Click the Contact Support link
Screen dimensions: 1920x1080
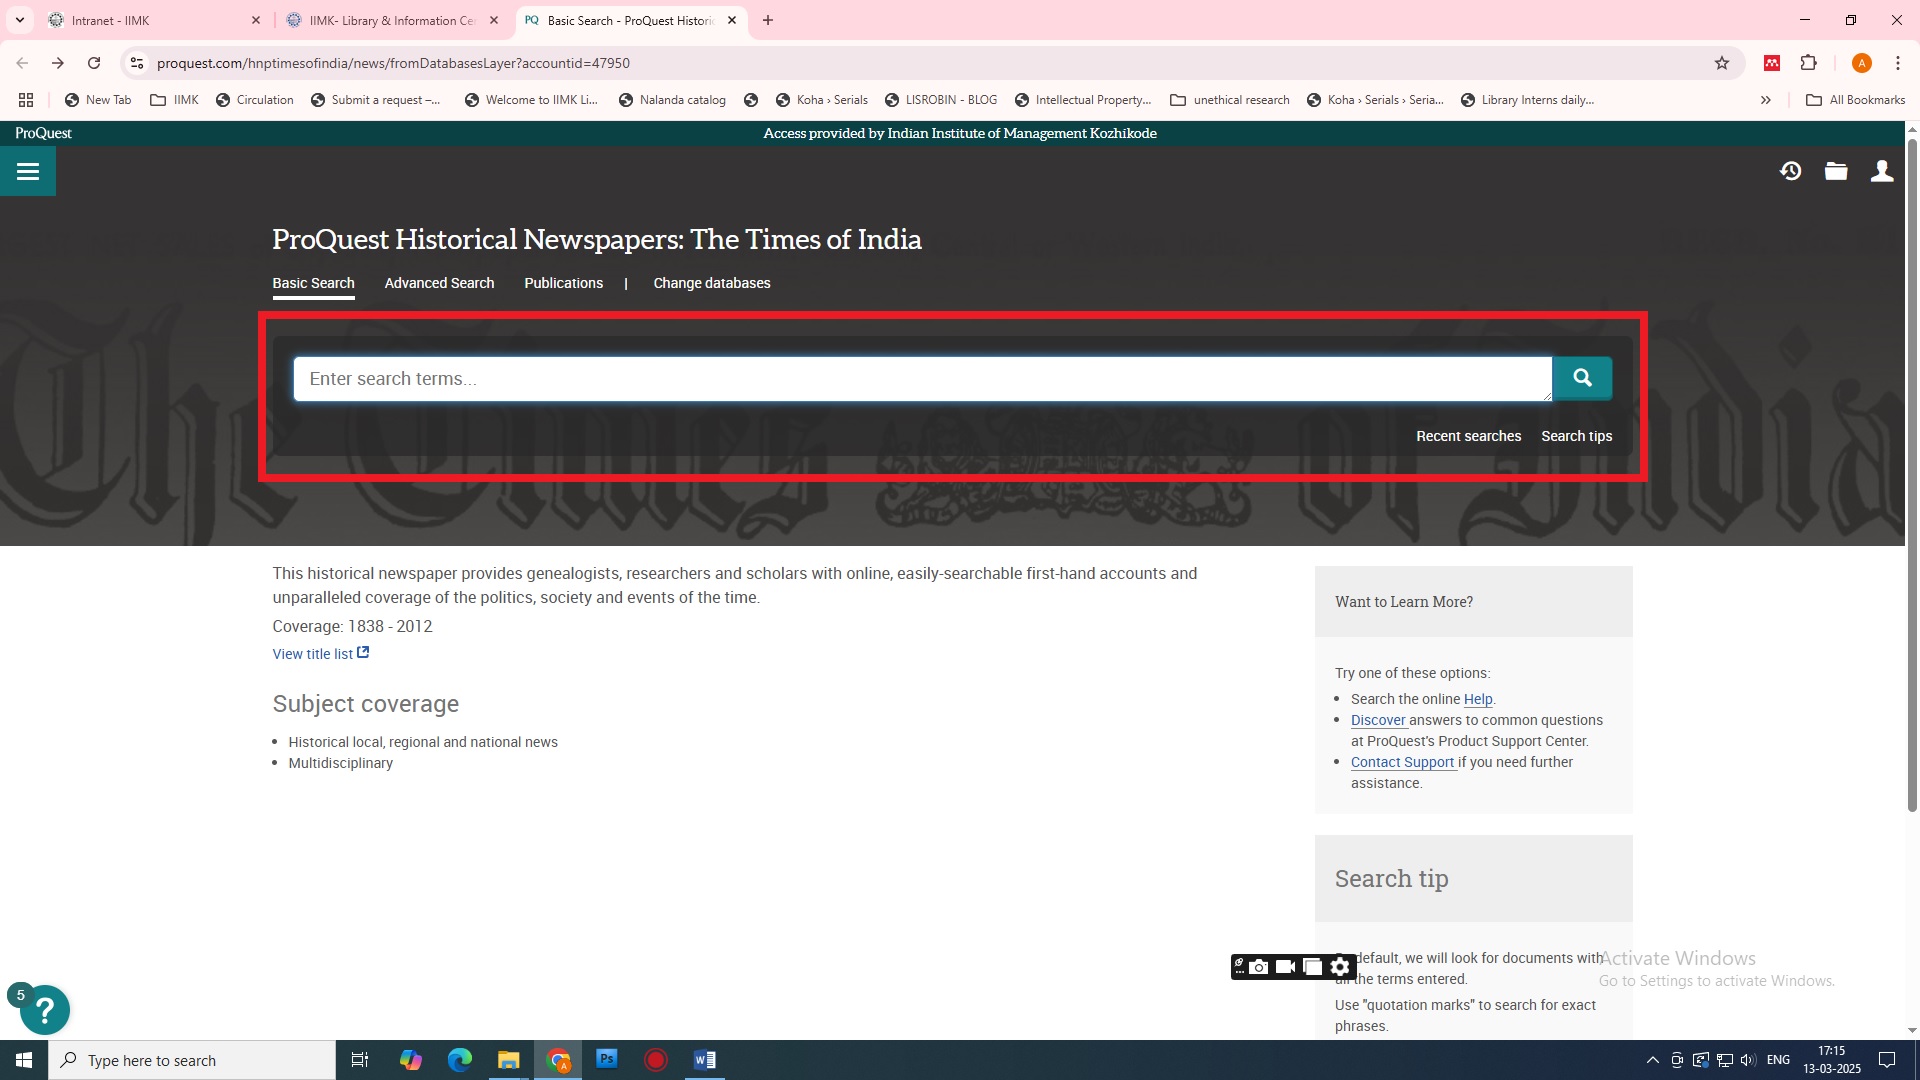[x=1402, y=762]
